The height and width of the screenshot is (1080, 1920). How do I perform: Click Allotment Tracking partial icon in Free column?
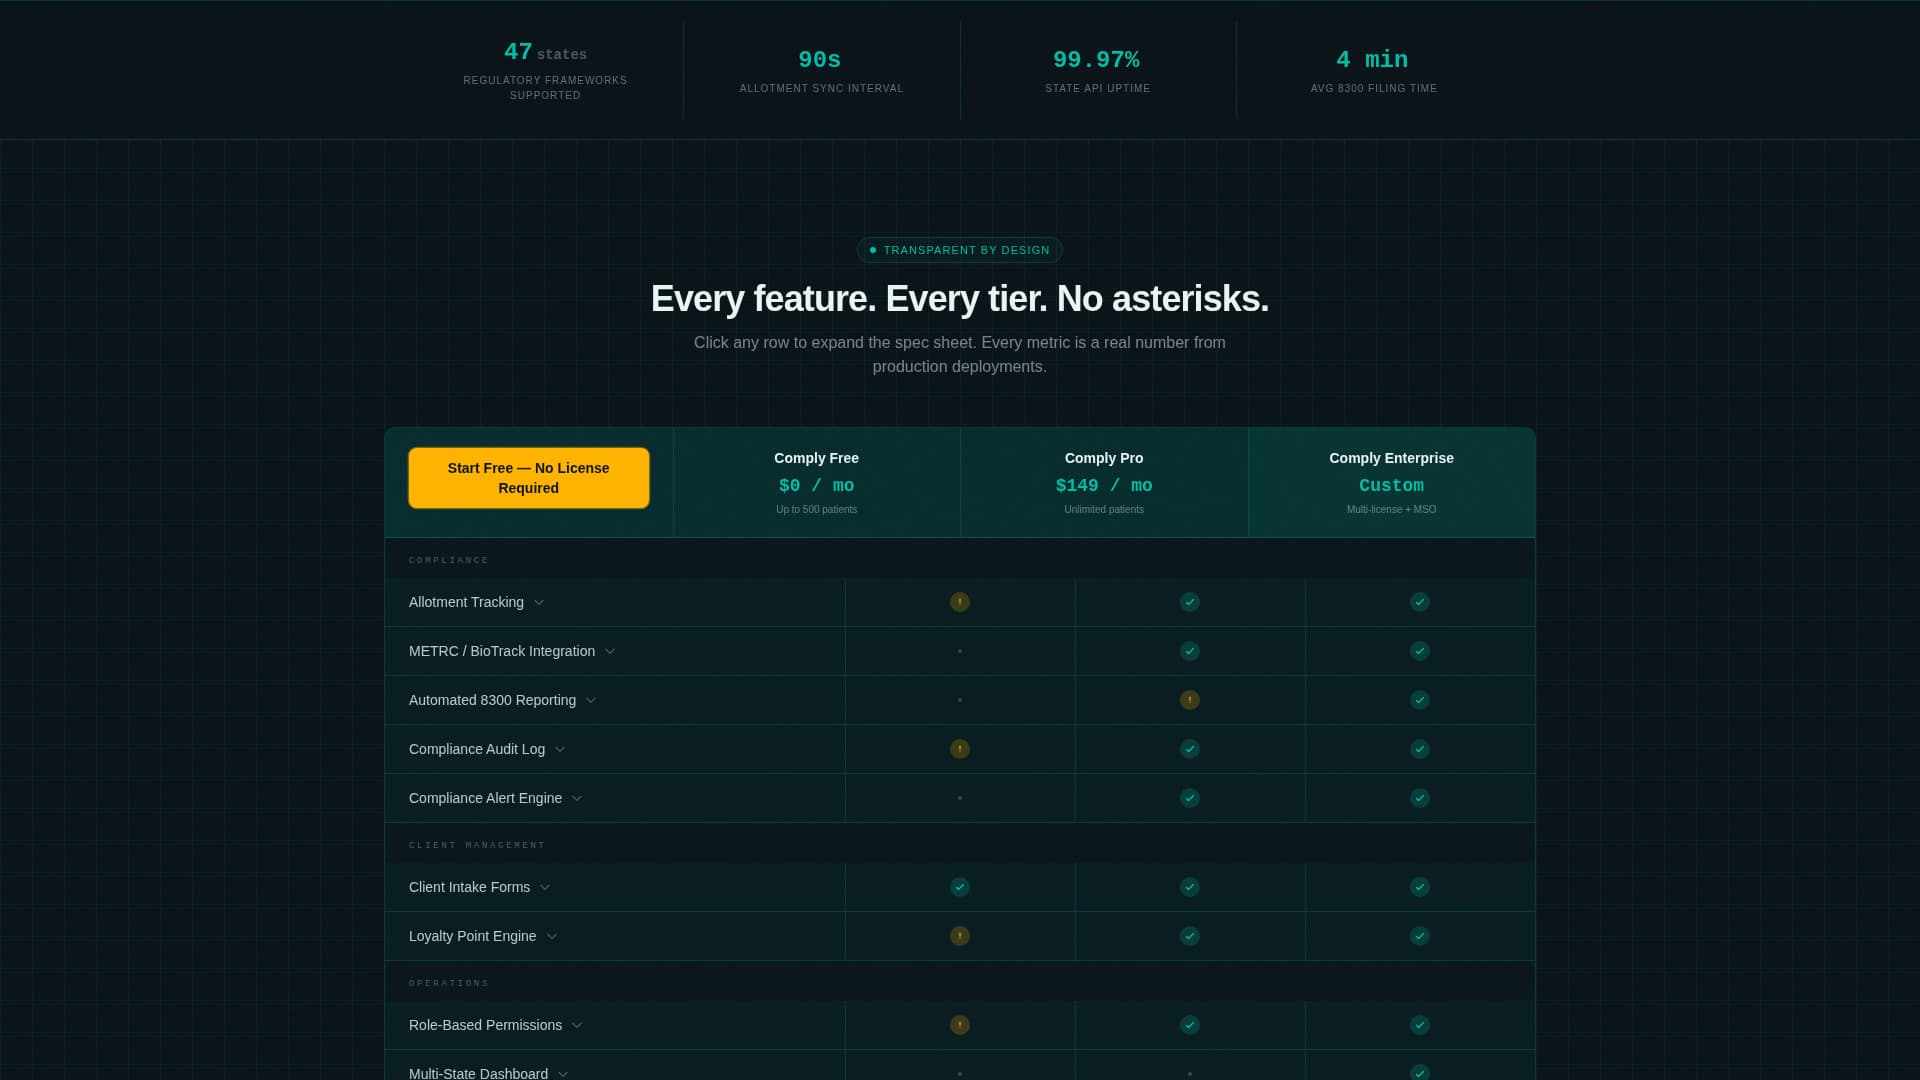coord(960,602)
